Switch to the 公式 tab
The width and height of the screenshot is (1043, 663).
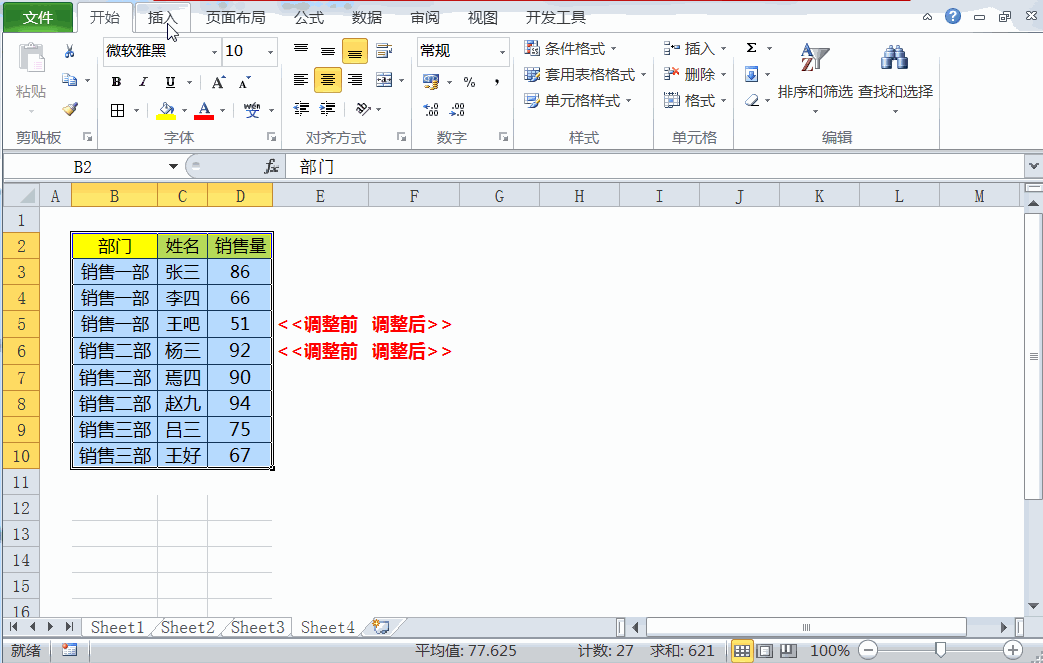309,17
